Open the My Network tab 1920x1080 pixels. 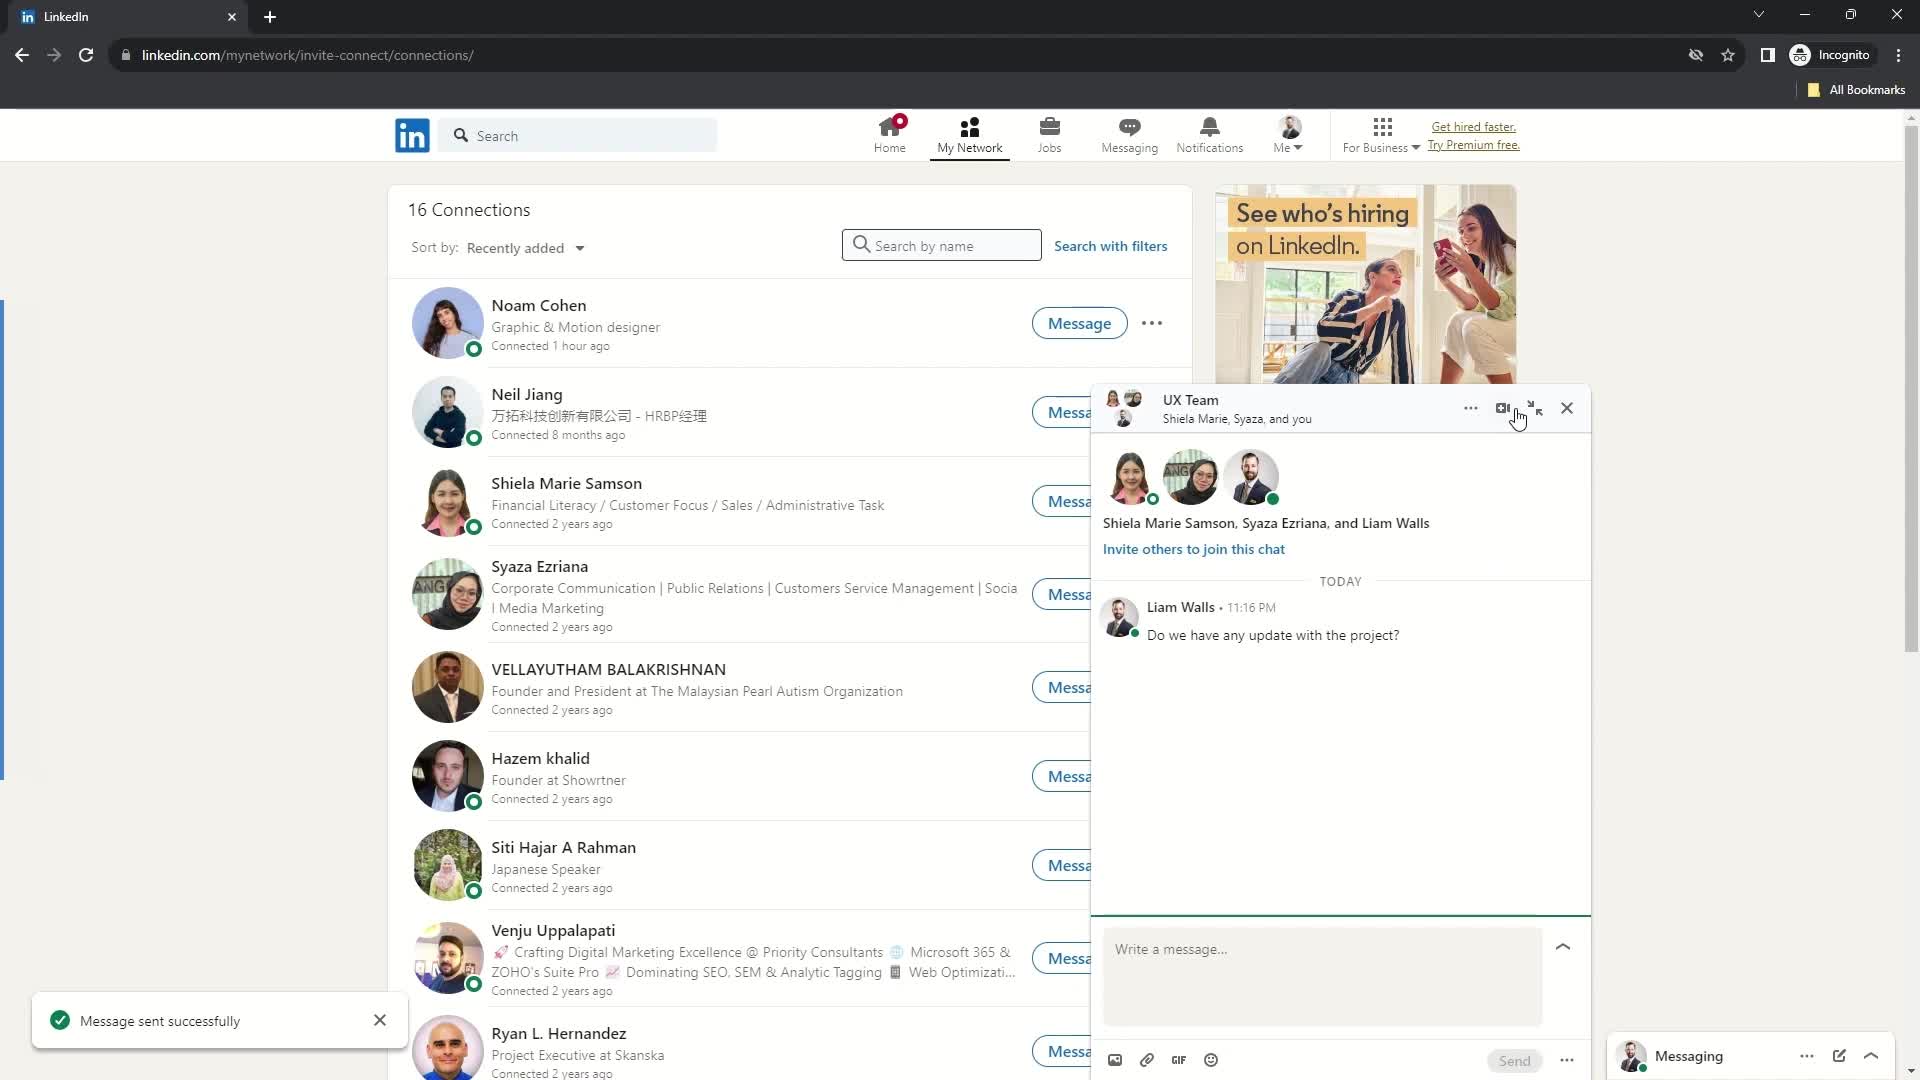pos(969,135)
